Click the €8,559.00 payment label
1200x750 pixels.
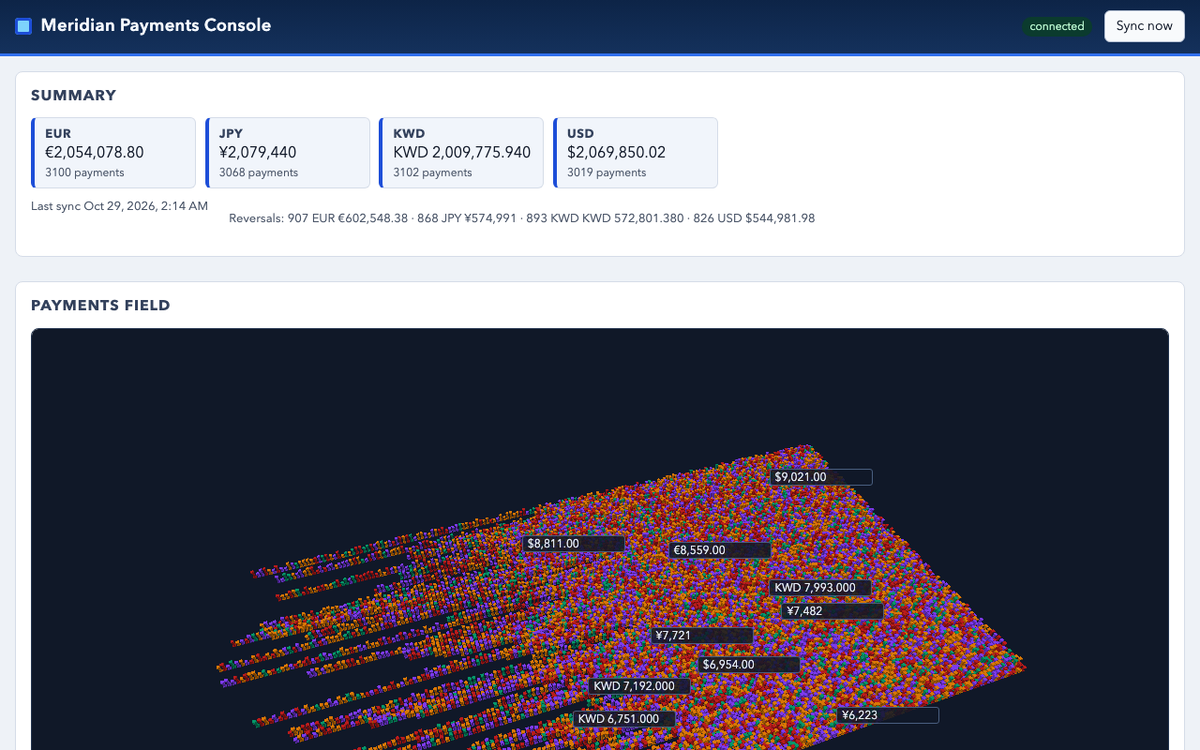click(x=720, y=550)
